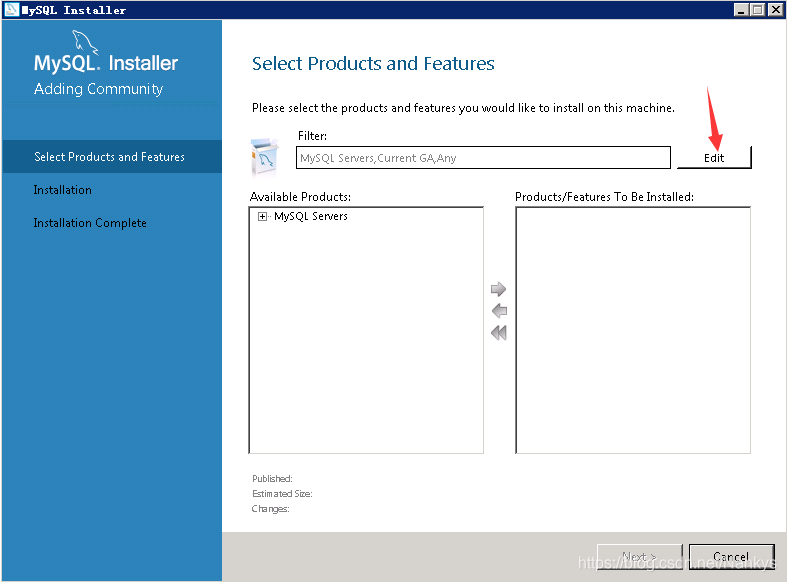Minimize the MySQL Installer window
This screenshot has width=787, height=582.
pos(741,10)
